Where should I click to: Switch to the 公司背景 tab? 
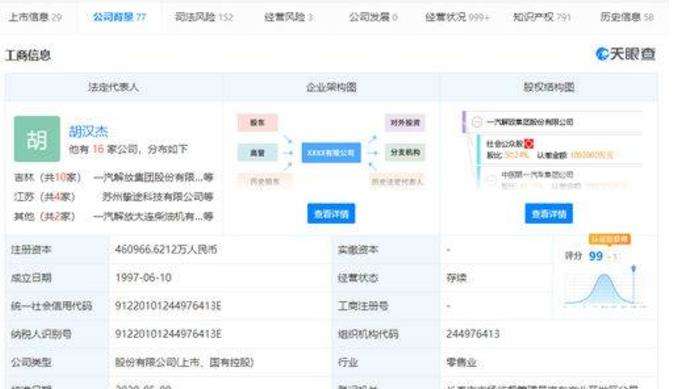119,17
